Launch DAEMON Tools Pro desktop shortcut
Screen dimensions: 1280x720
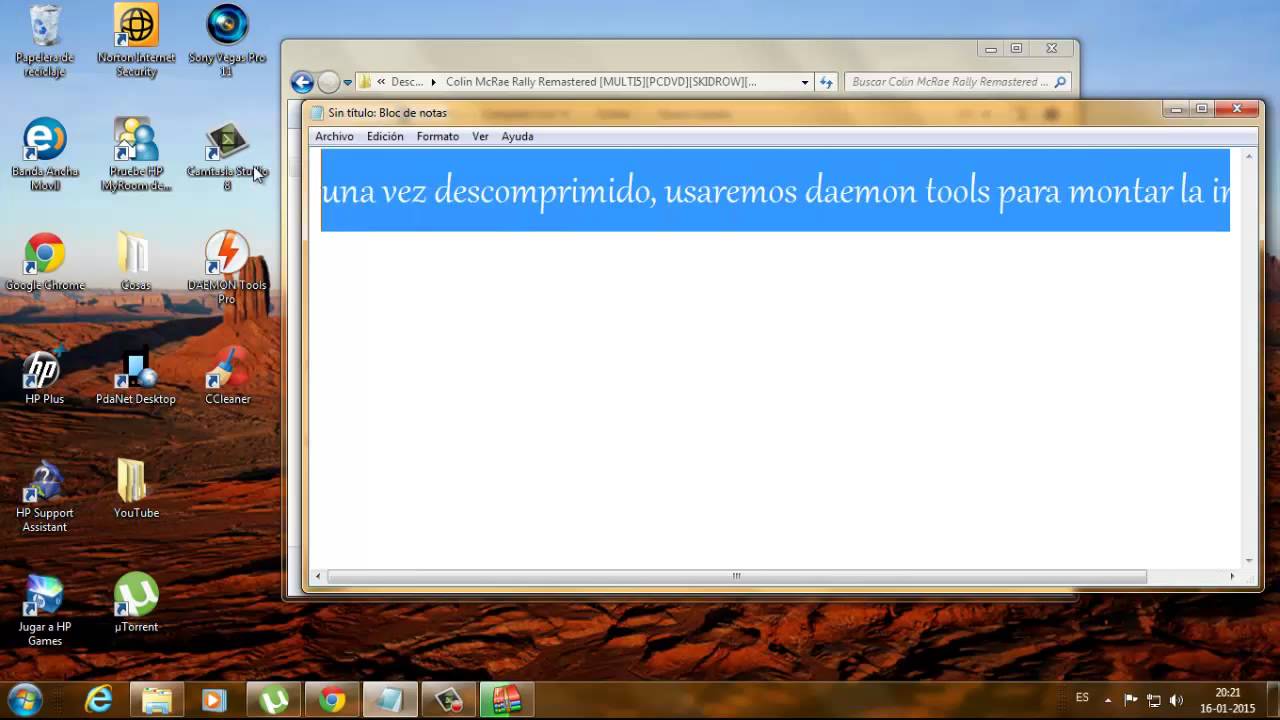(x=227, y=268)
